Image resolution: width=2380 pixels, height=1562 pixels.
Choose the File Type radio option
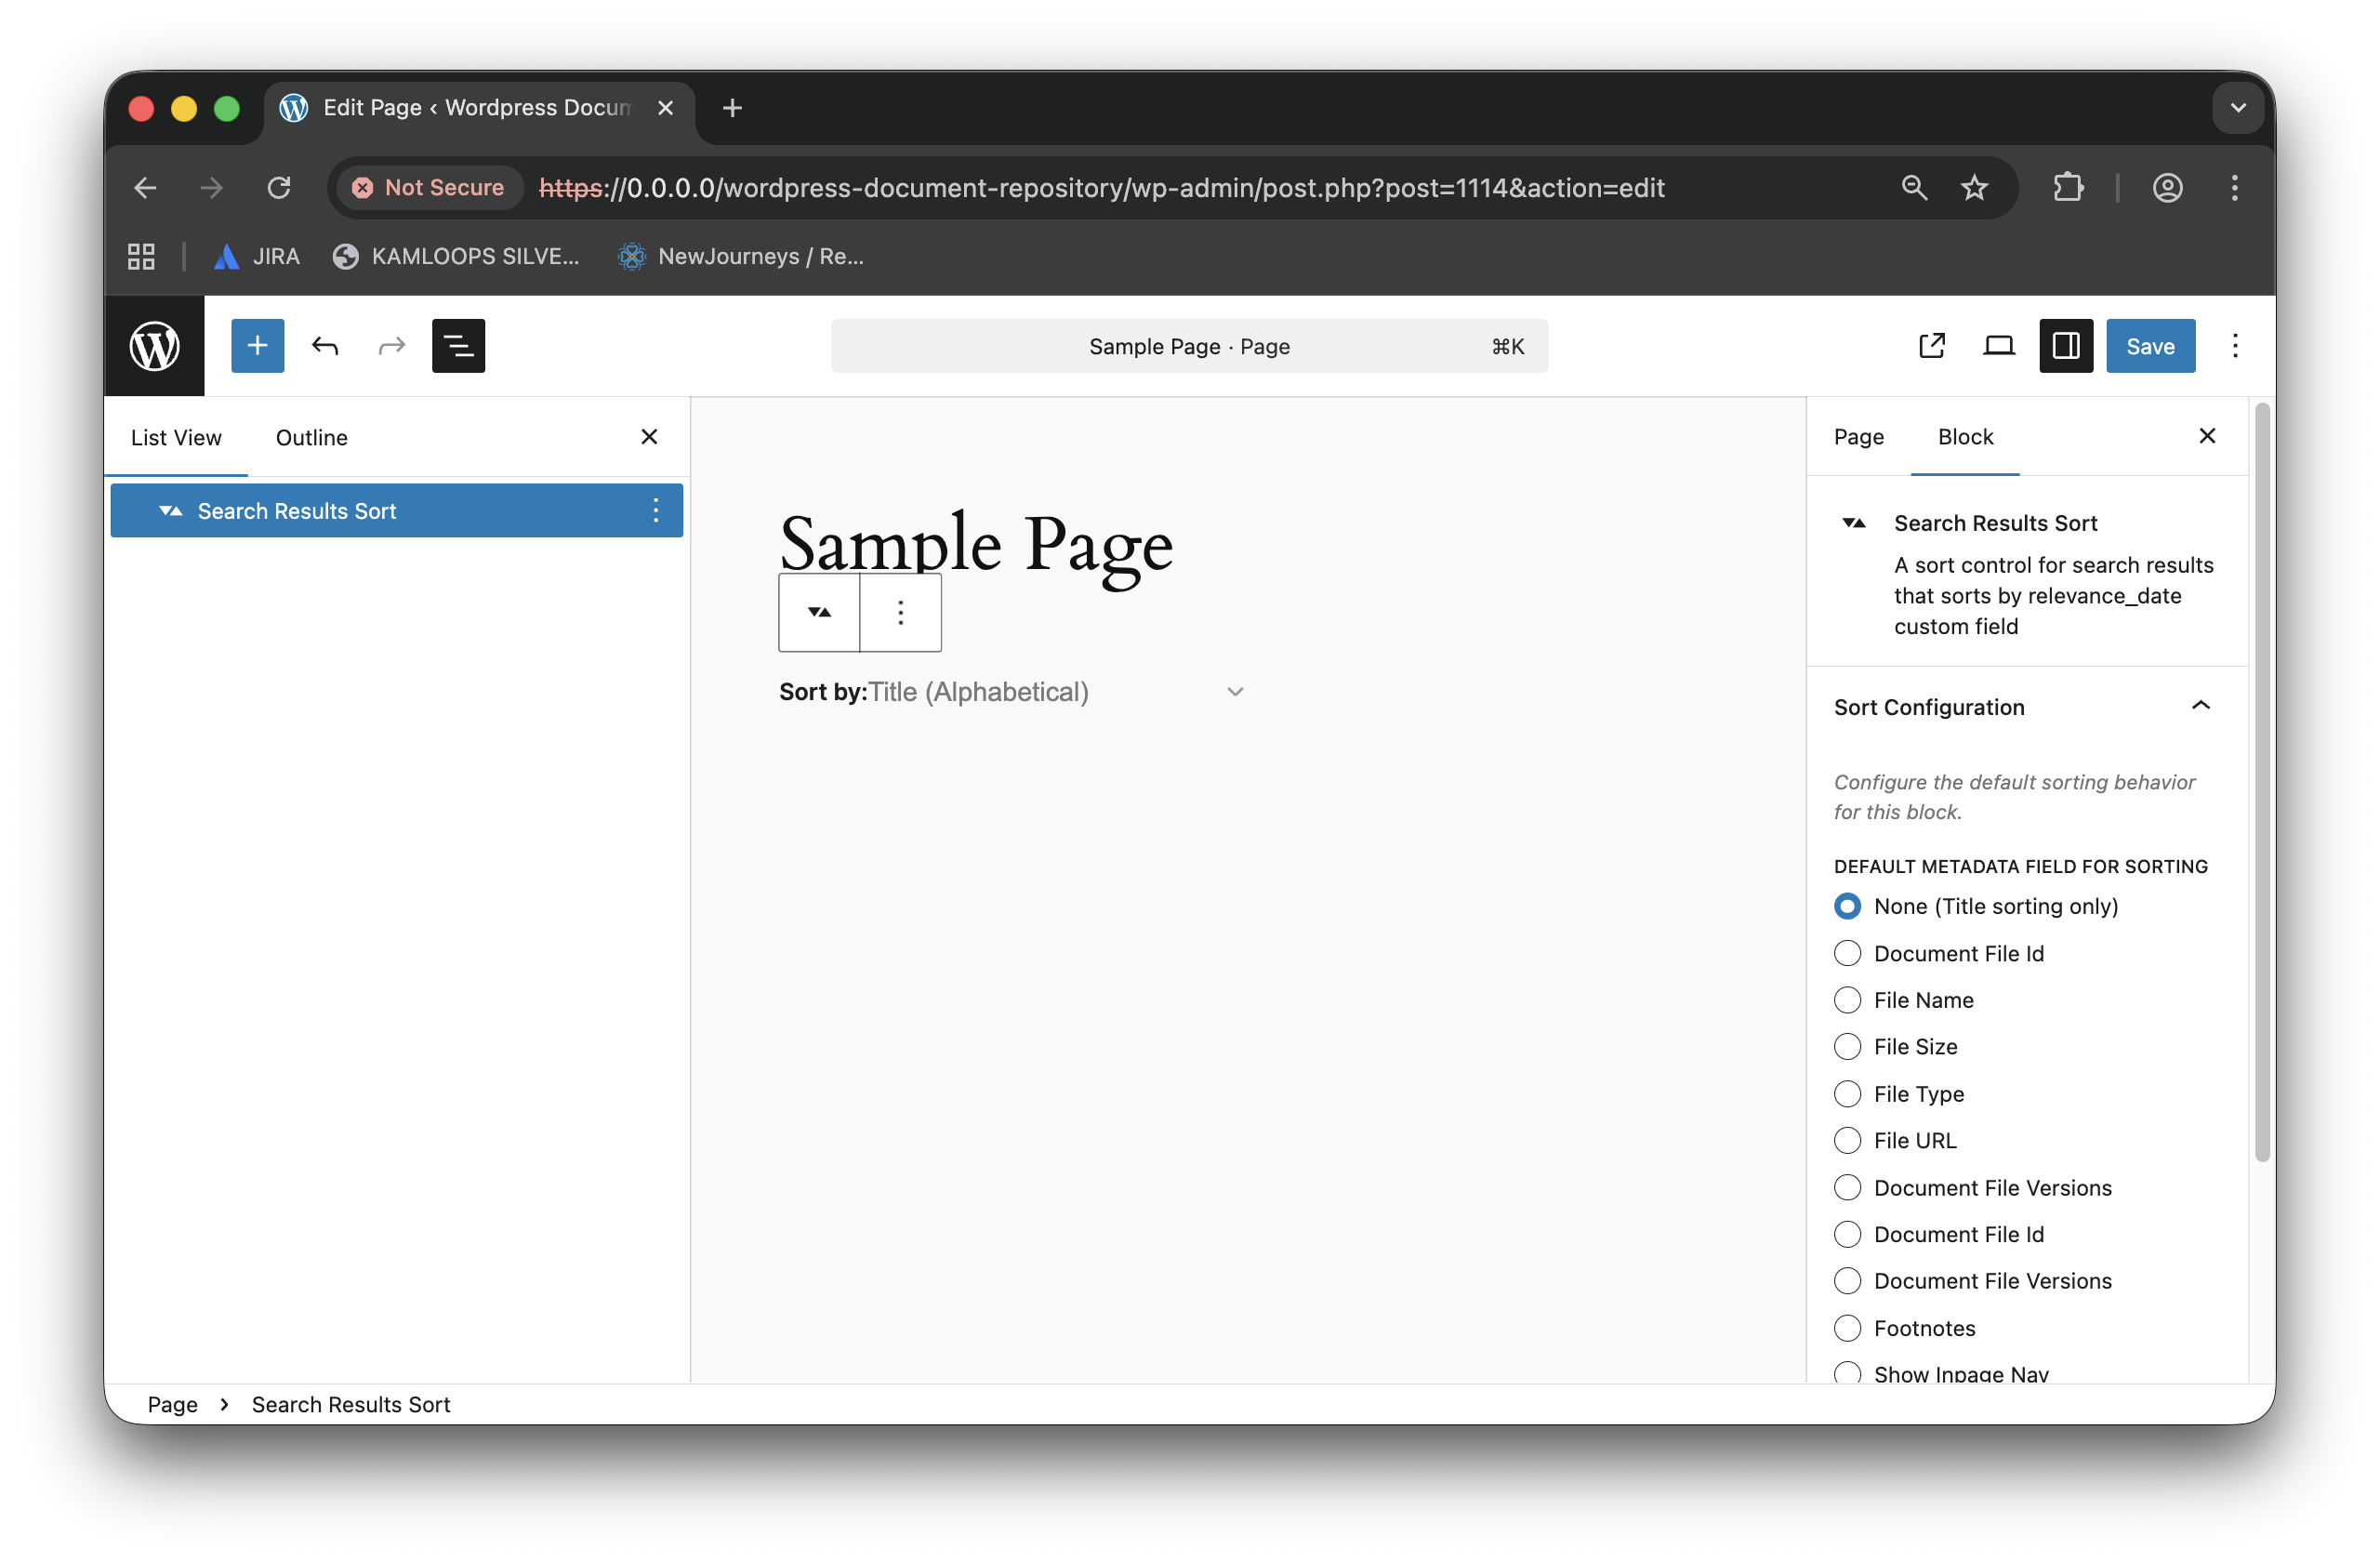[1846, 1094]
